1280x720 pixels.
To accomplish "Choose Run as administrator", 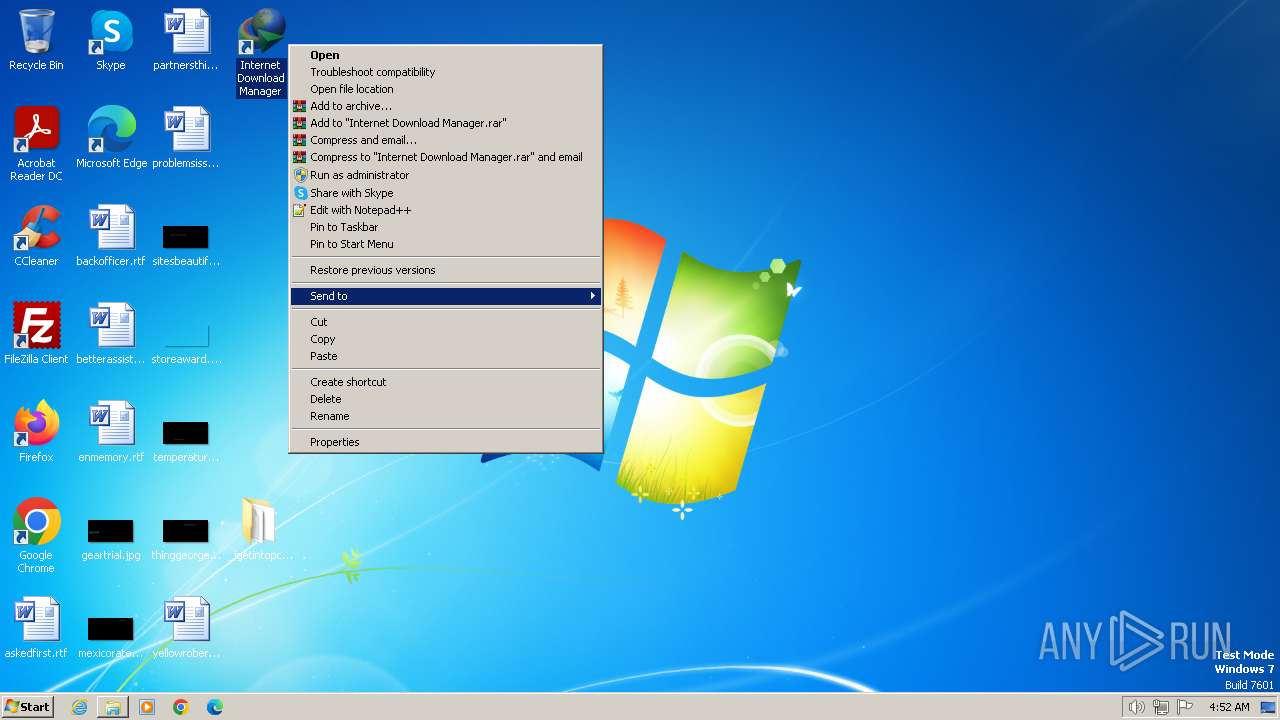I will tap(446, 175).
